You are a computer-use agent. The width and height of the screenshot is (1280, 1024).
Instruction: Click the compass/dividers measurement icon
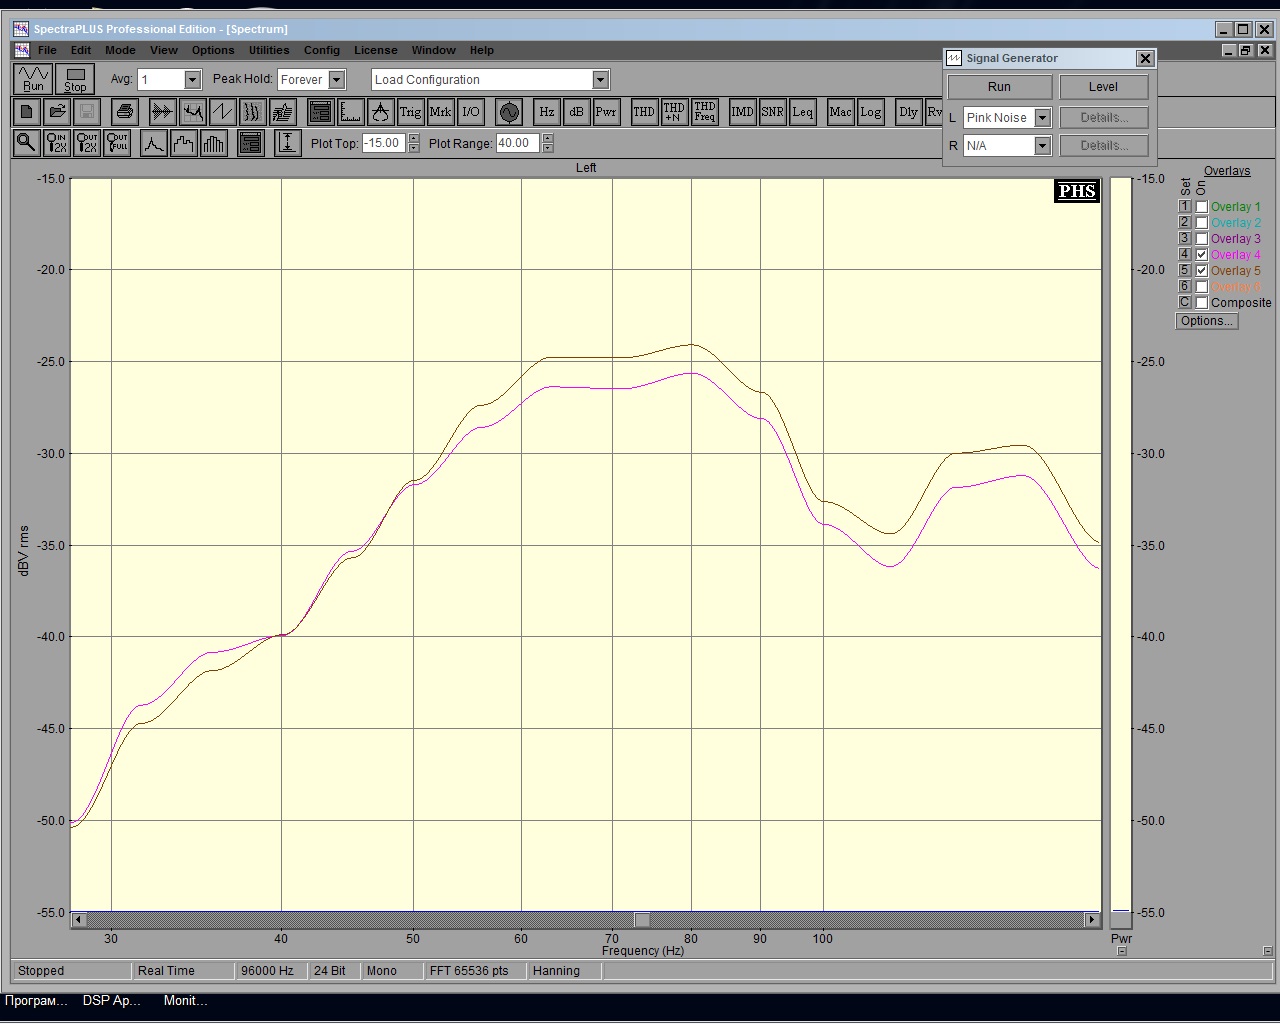(x=380, y=112)
